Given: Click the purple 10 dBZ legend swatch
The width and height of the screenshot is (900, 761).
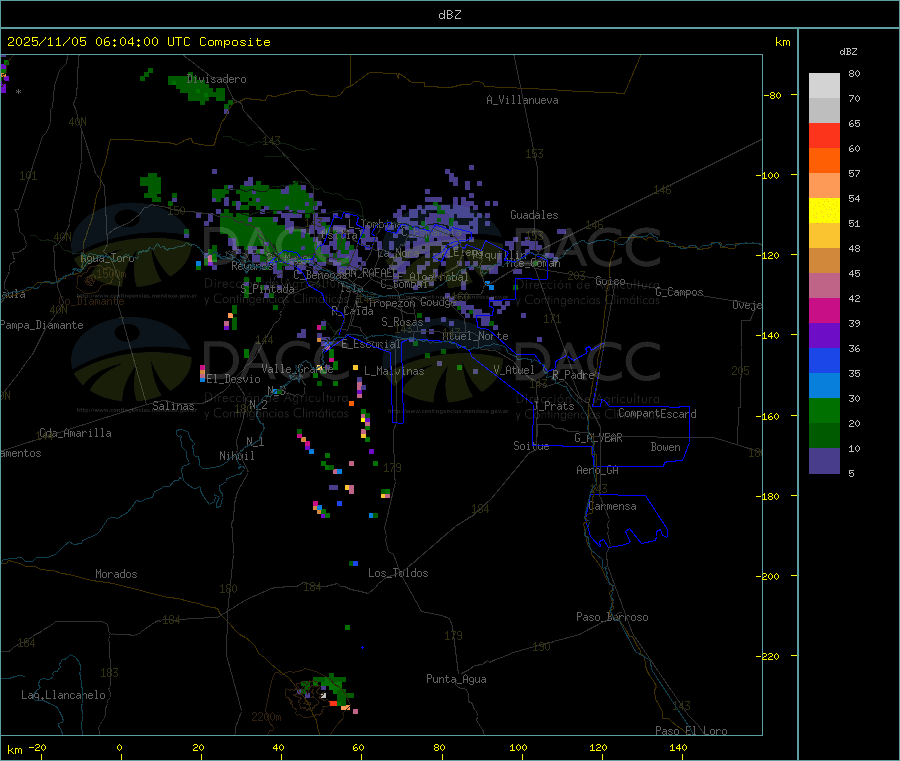Looking at the screenshot, I should pos(824,461).
